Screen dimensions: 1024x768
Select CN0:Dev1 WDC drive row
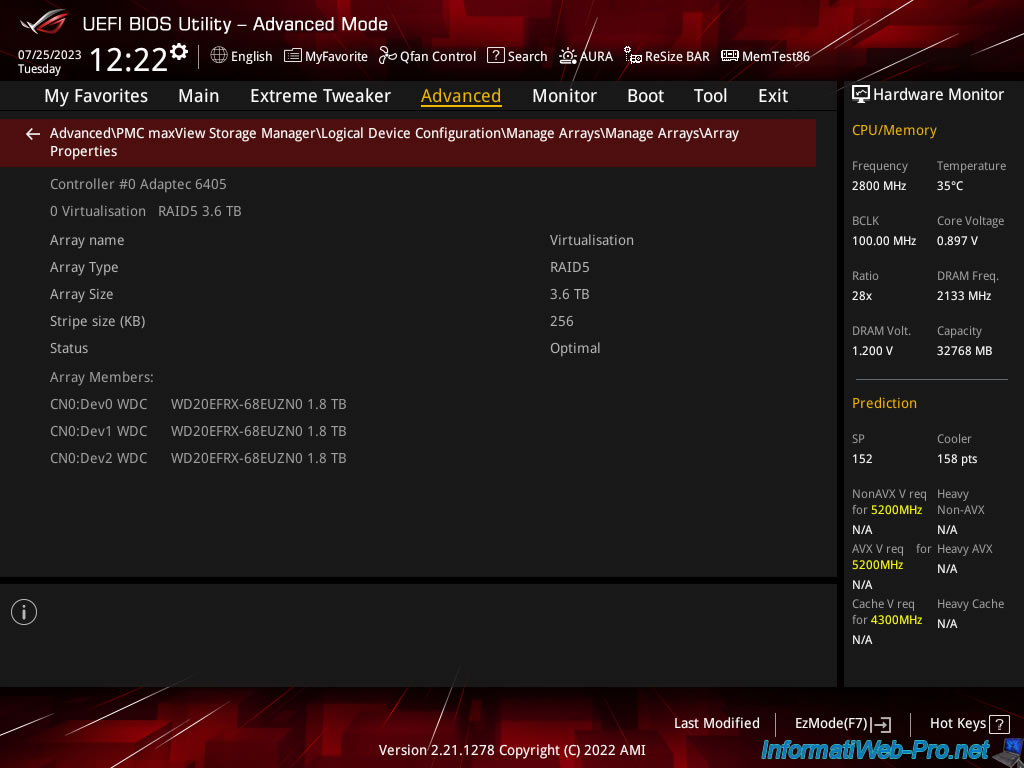click(198, 431)
